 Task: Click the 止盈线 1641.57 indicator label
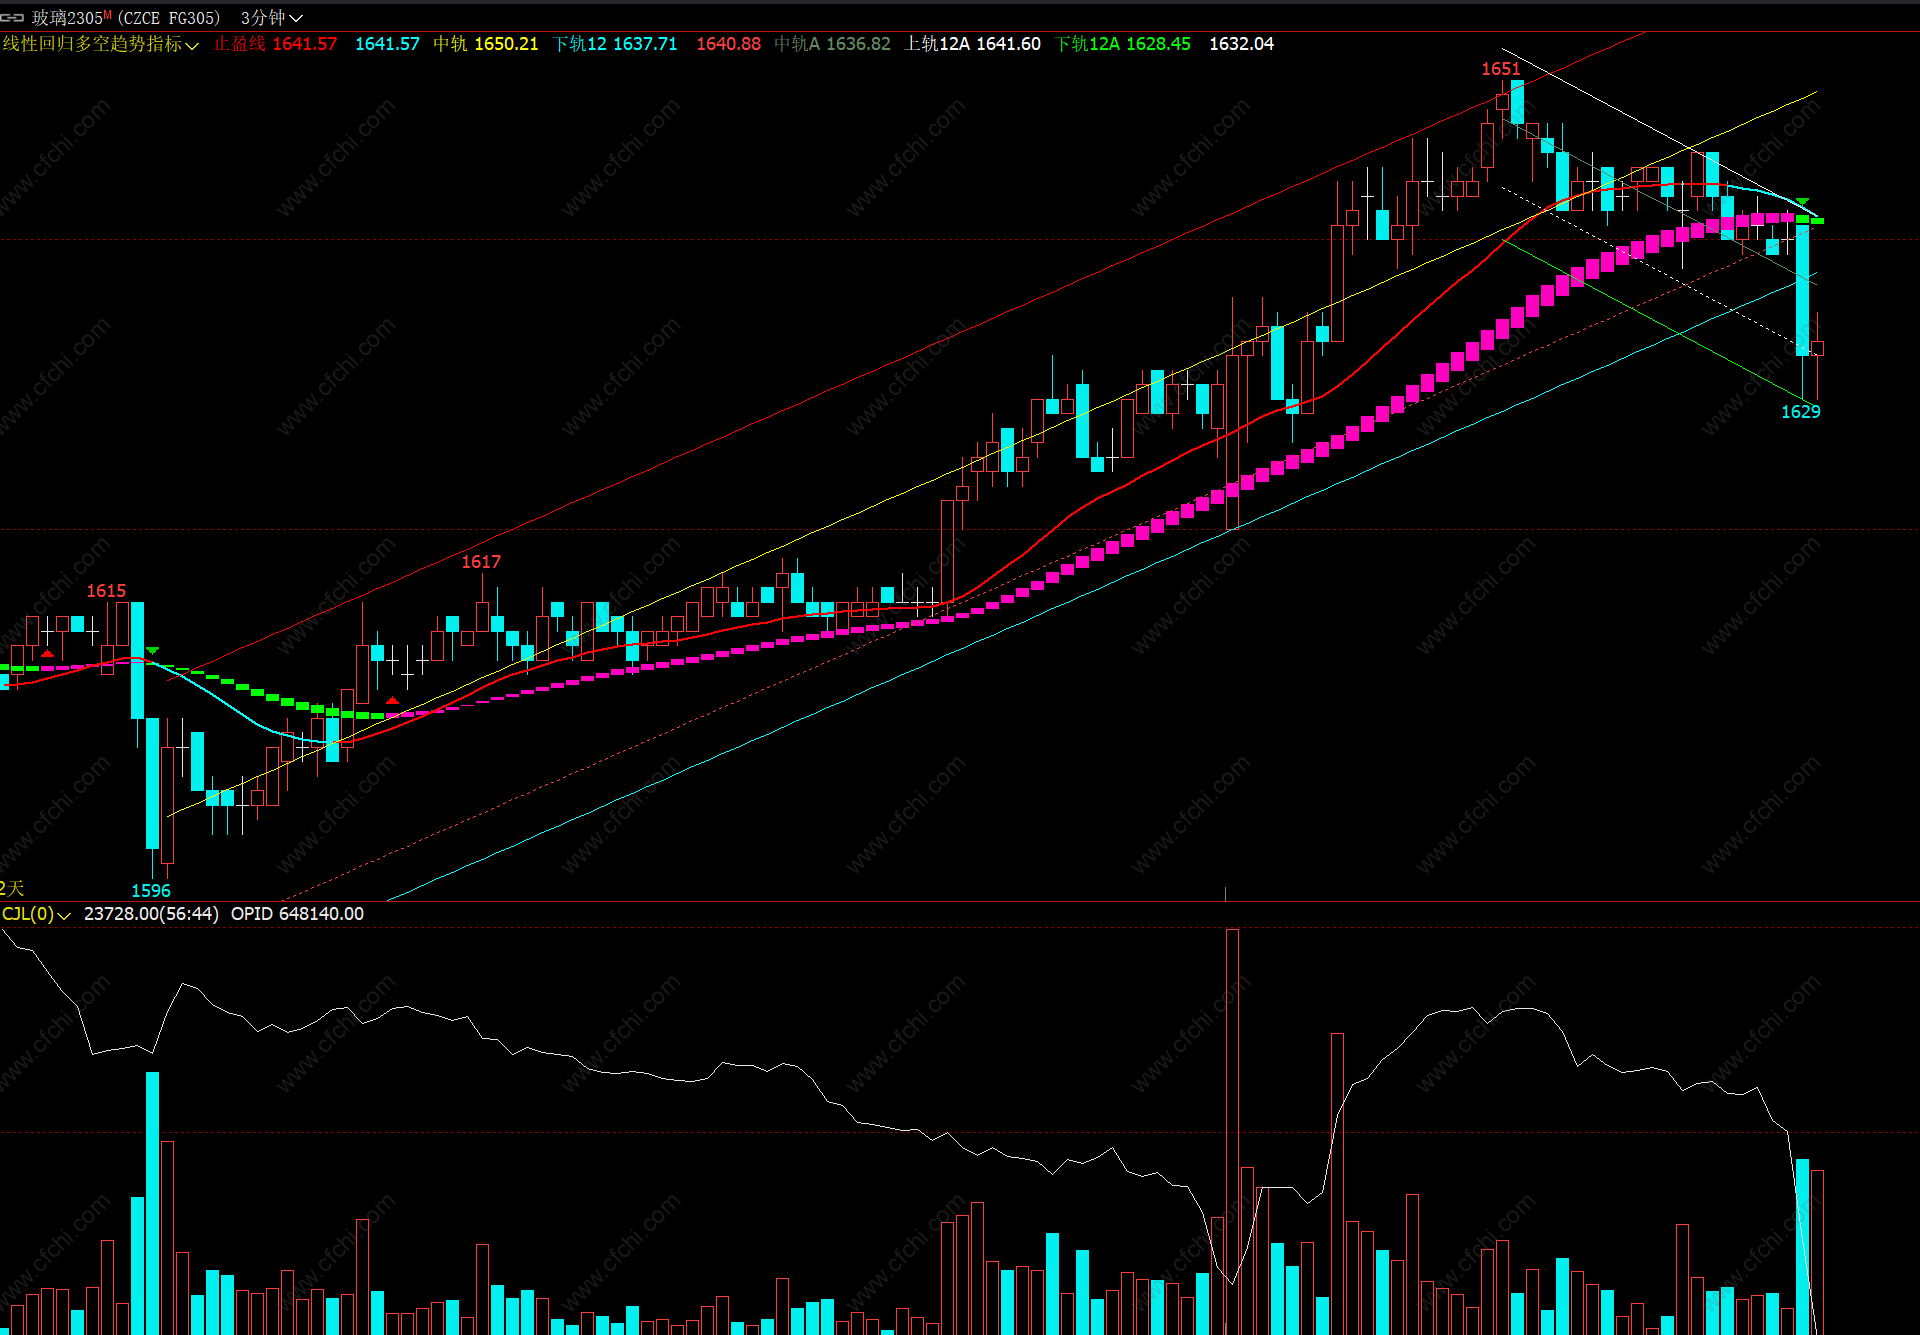pyautogui.click(x=275, y=44)
